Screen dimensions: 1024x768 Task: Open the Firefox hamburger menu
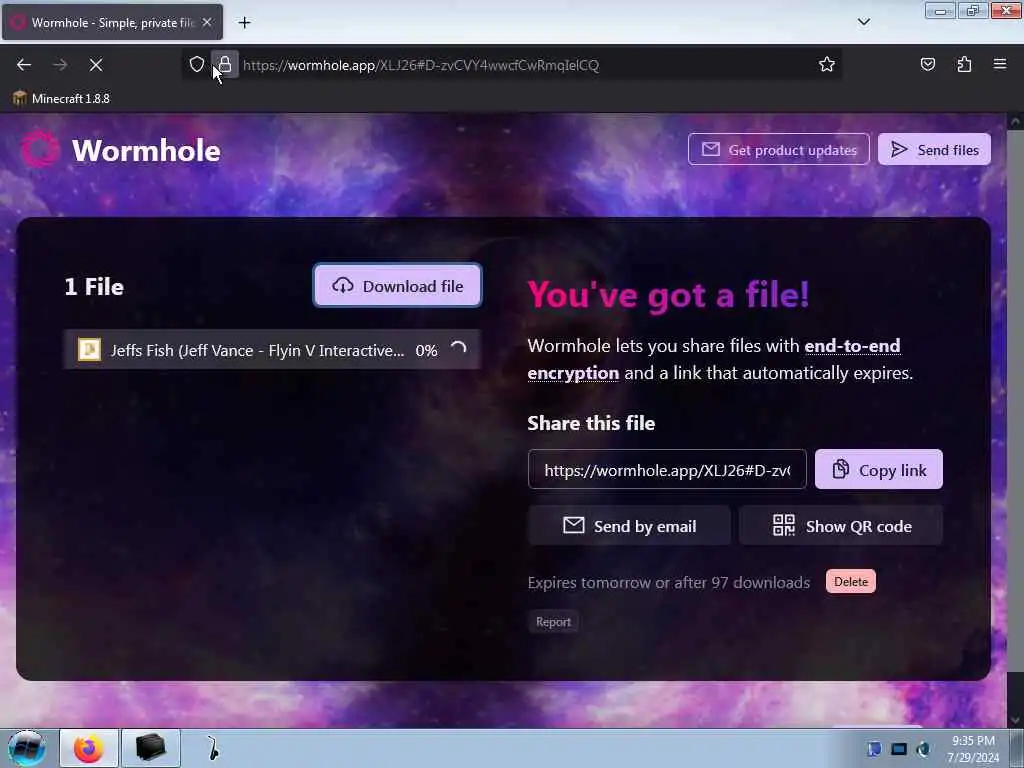tap(1000, 64)
